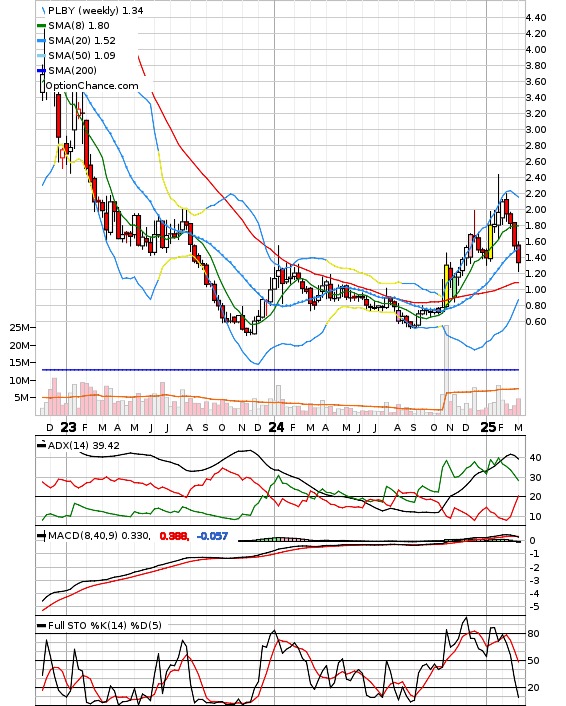Click the ADX 40 level axis label

(535, 458)
